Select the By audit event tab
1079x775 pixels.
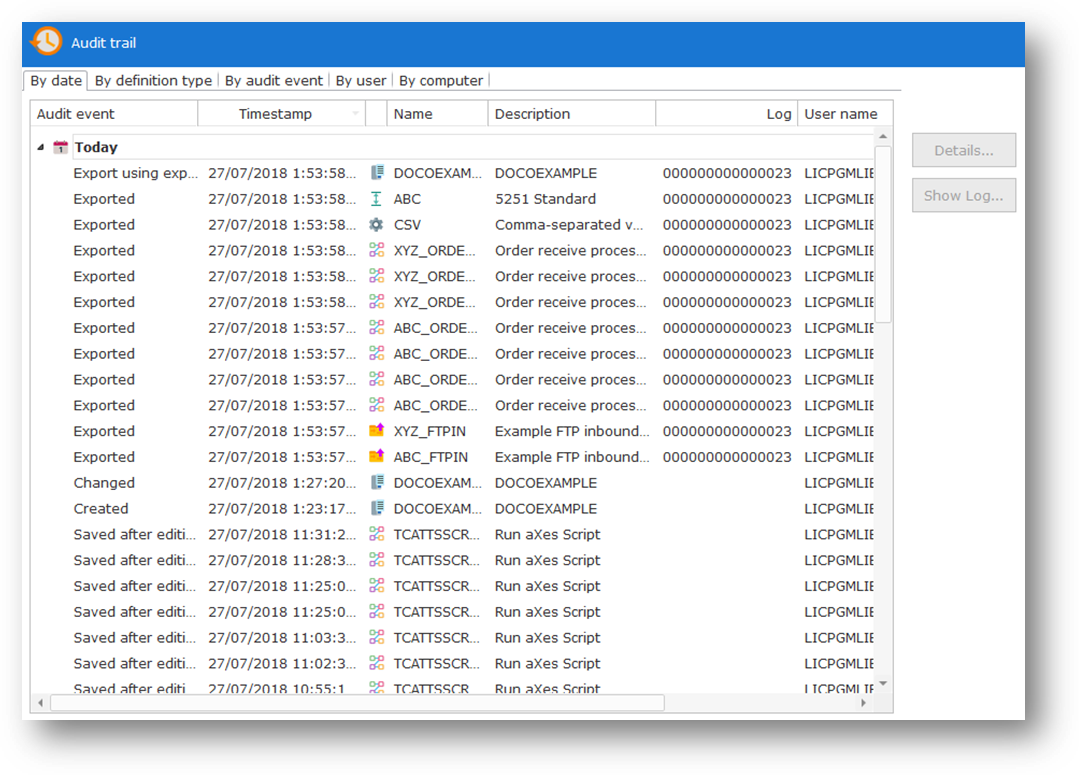[x=274, y=81]
